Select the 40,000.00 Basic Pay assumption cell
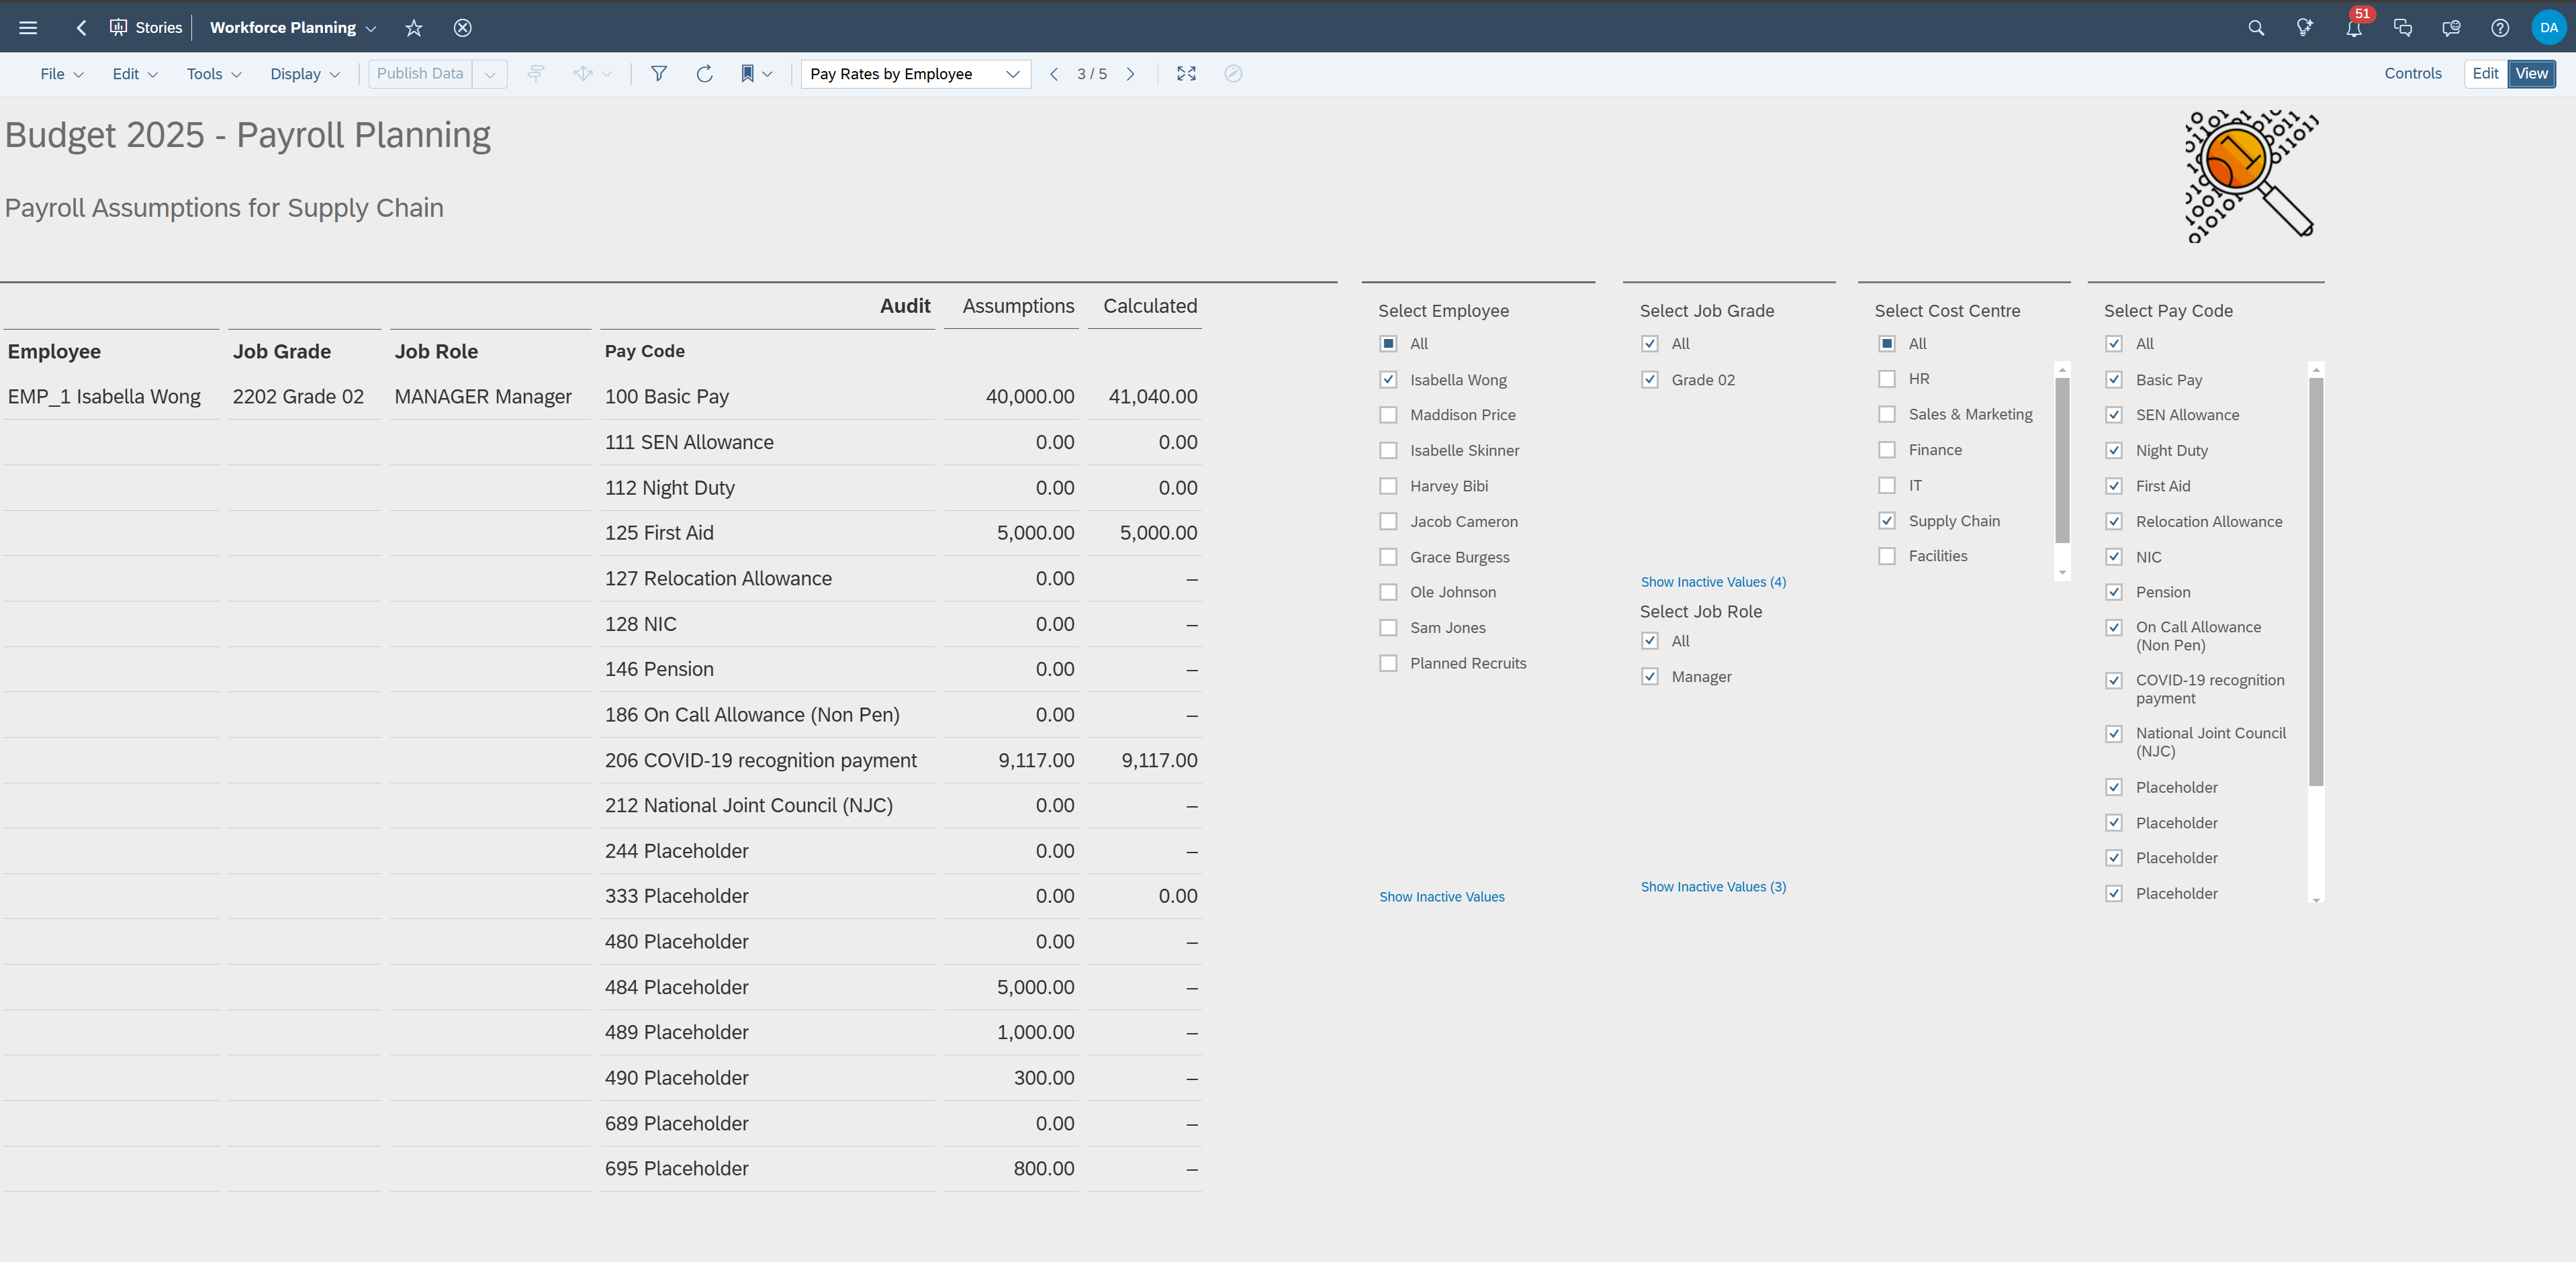Viewport: 2576px width, 1262px height. click(1010, 397)
